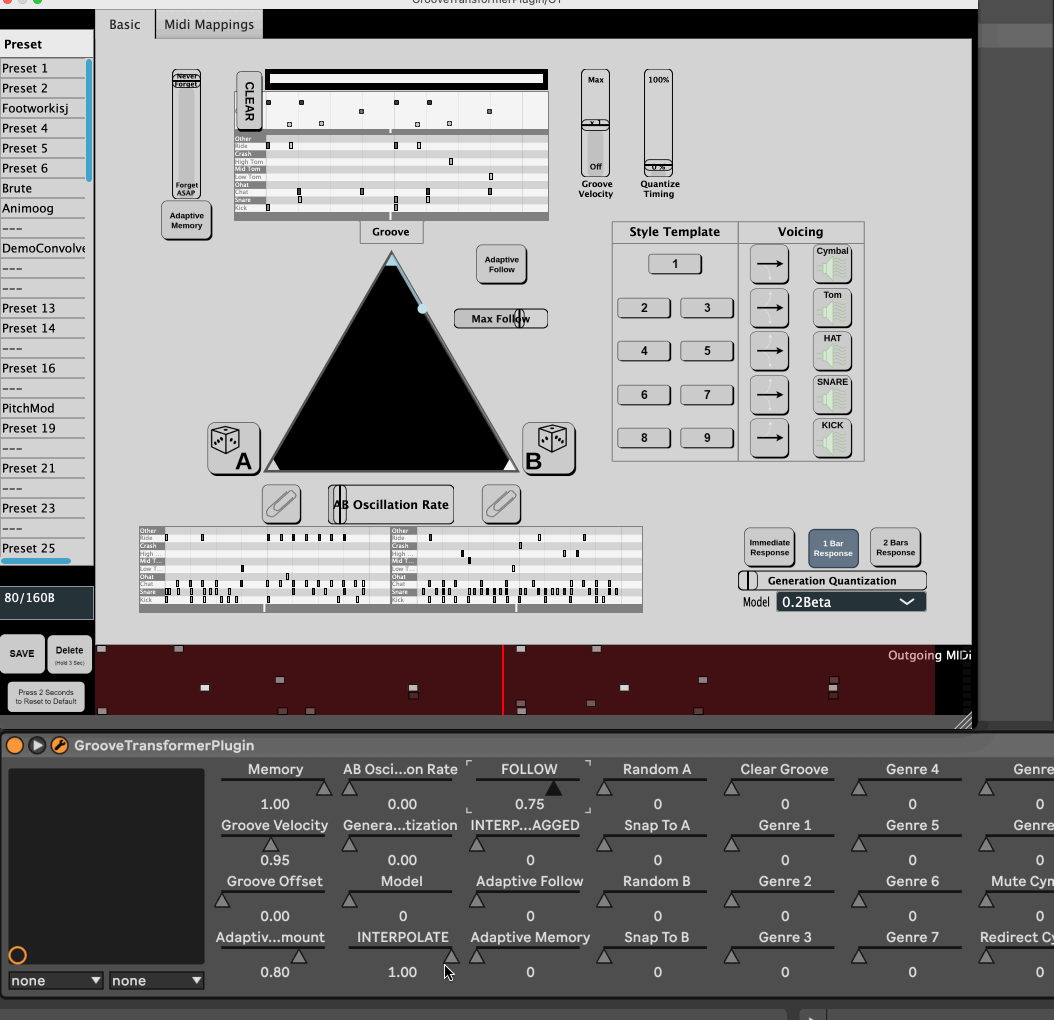Switch to the Midi Mappings tab

(x=209, y=24)
